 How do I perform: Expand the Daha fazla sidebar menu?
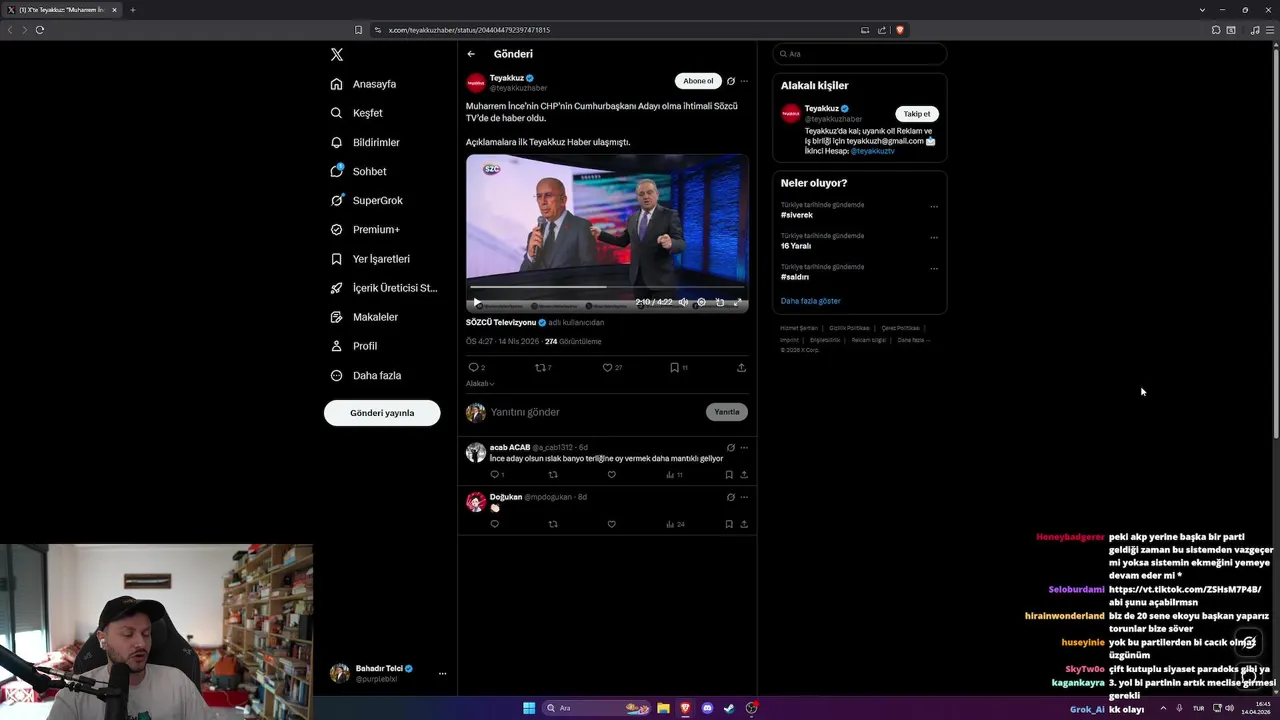click(366, 375)
